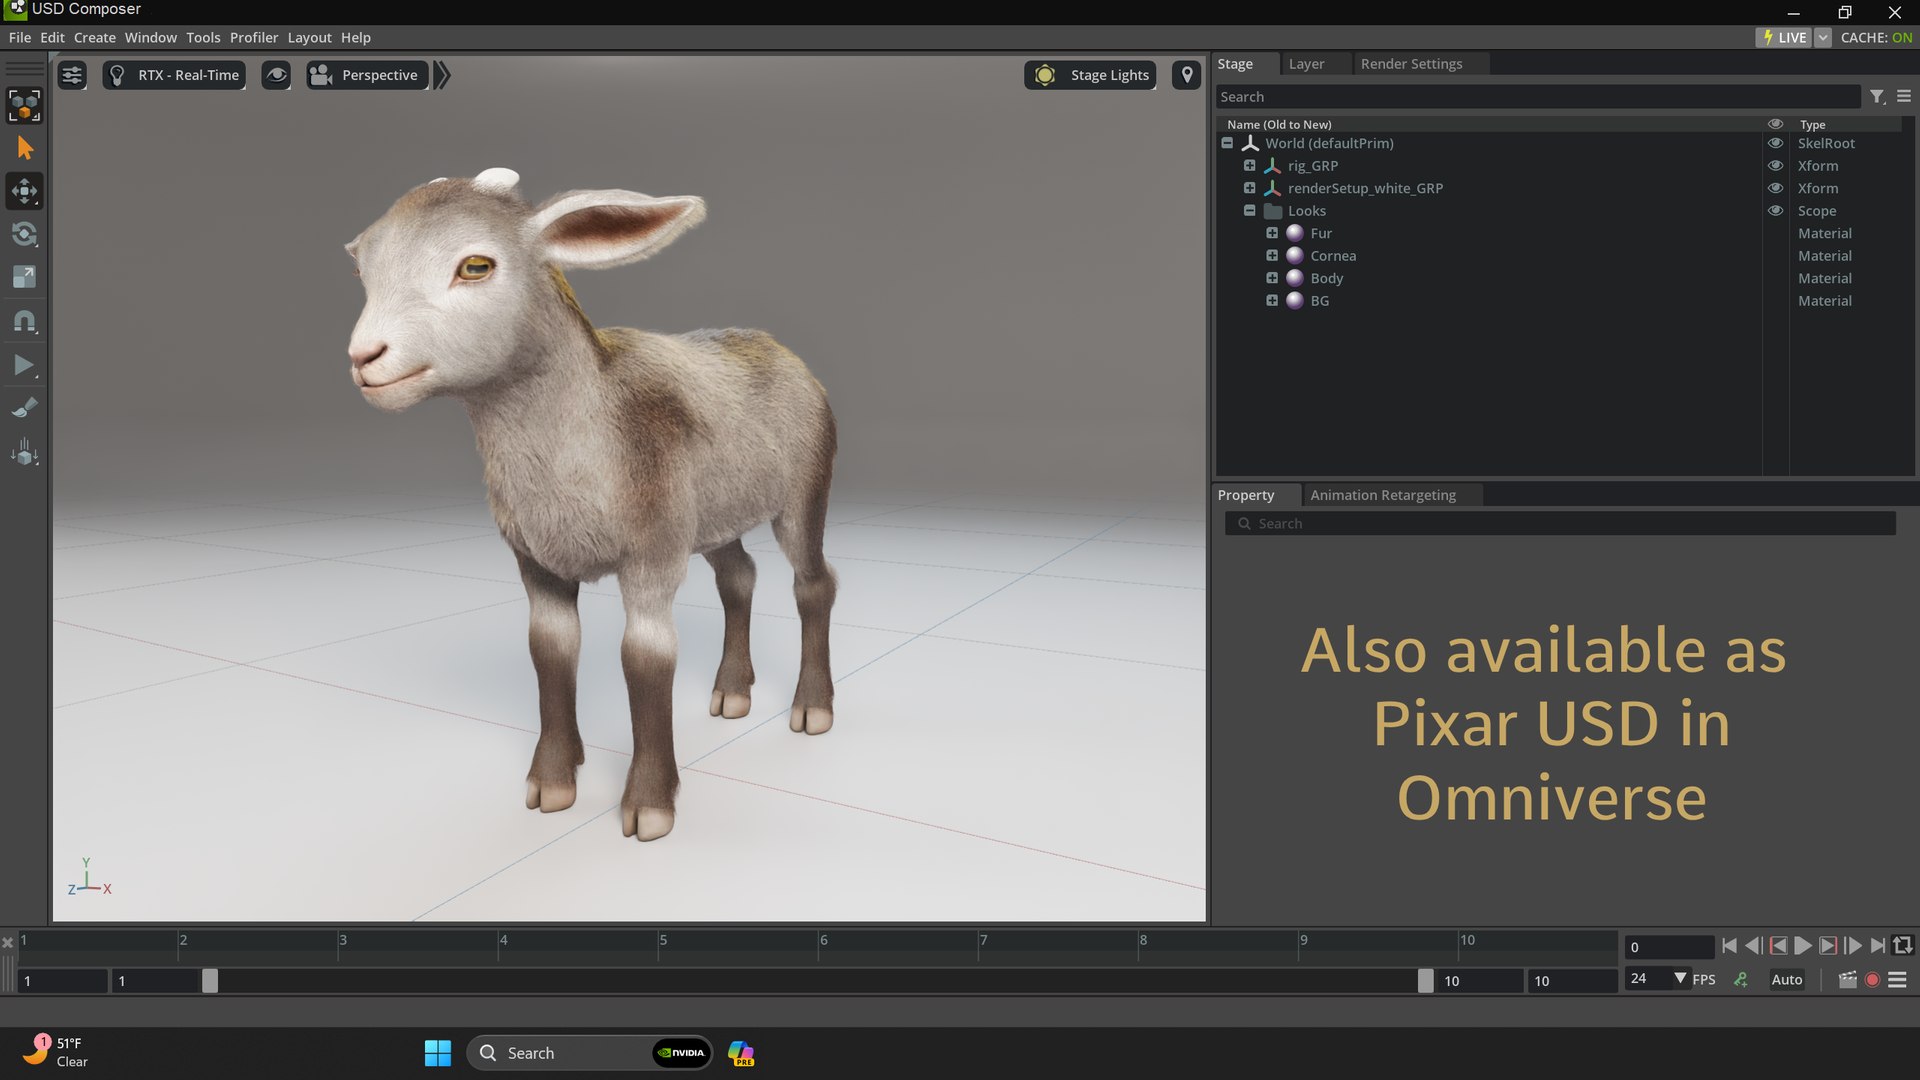
Task: Open viewport settings sliders icon
Action: point(72,75)
